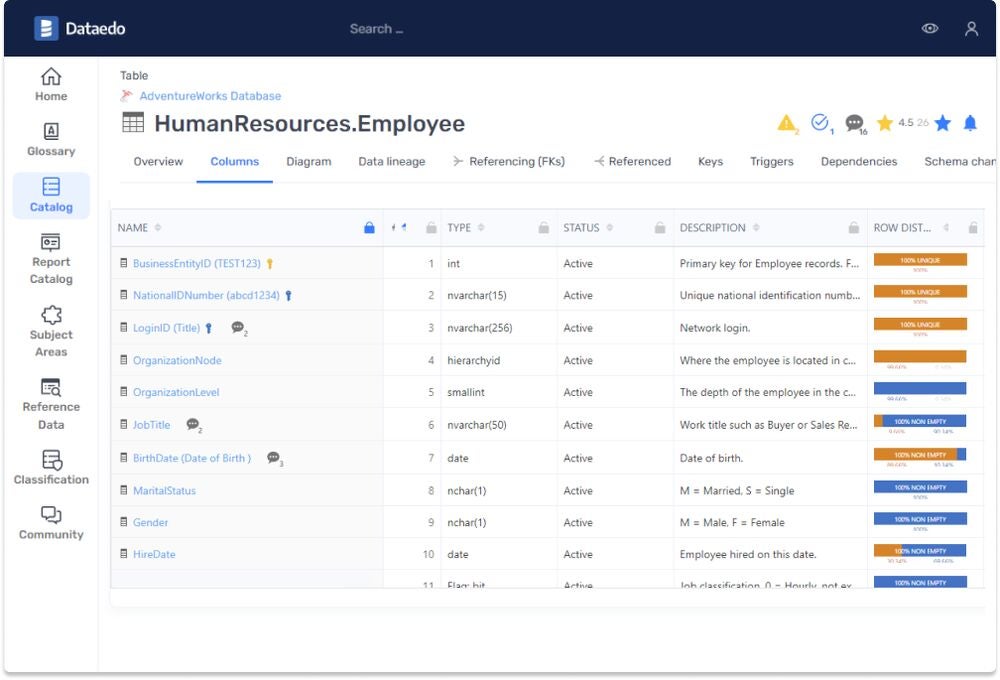Open the user profile icon
This screenshot has height=680, width=1000.
[x=971, y=28]
